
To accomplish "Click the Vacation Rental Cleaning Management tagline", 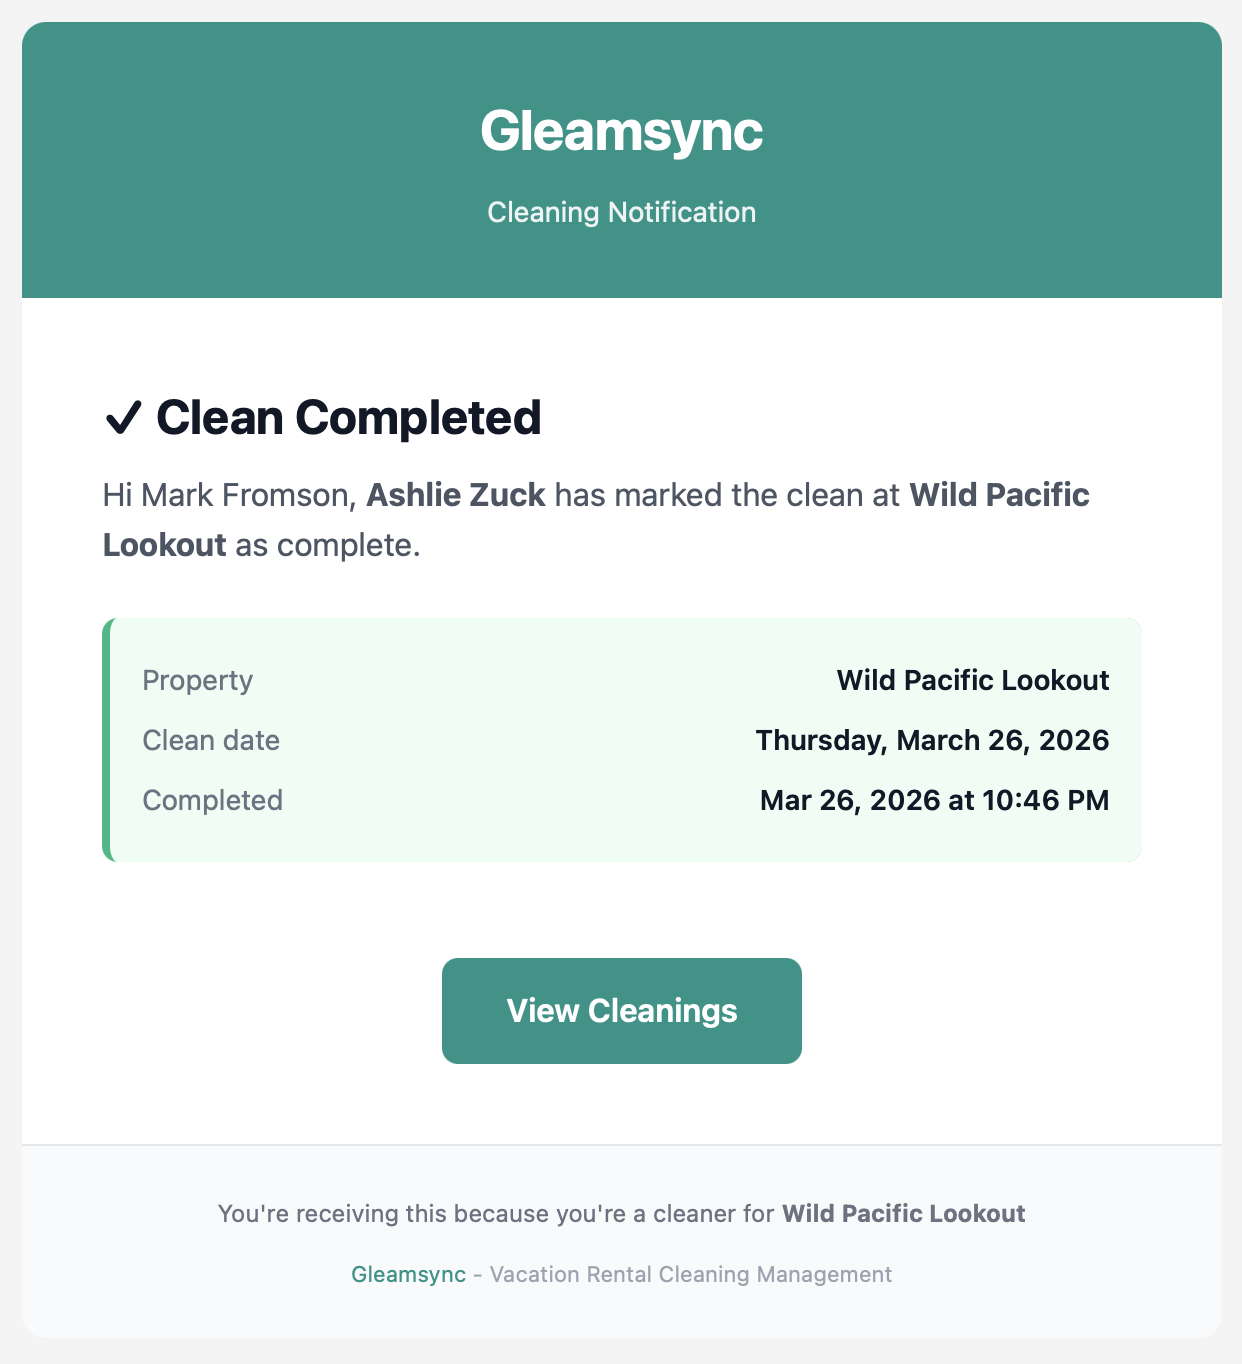I will pyautogui.click(x=690, y=1275).
